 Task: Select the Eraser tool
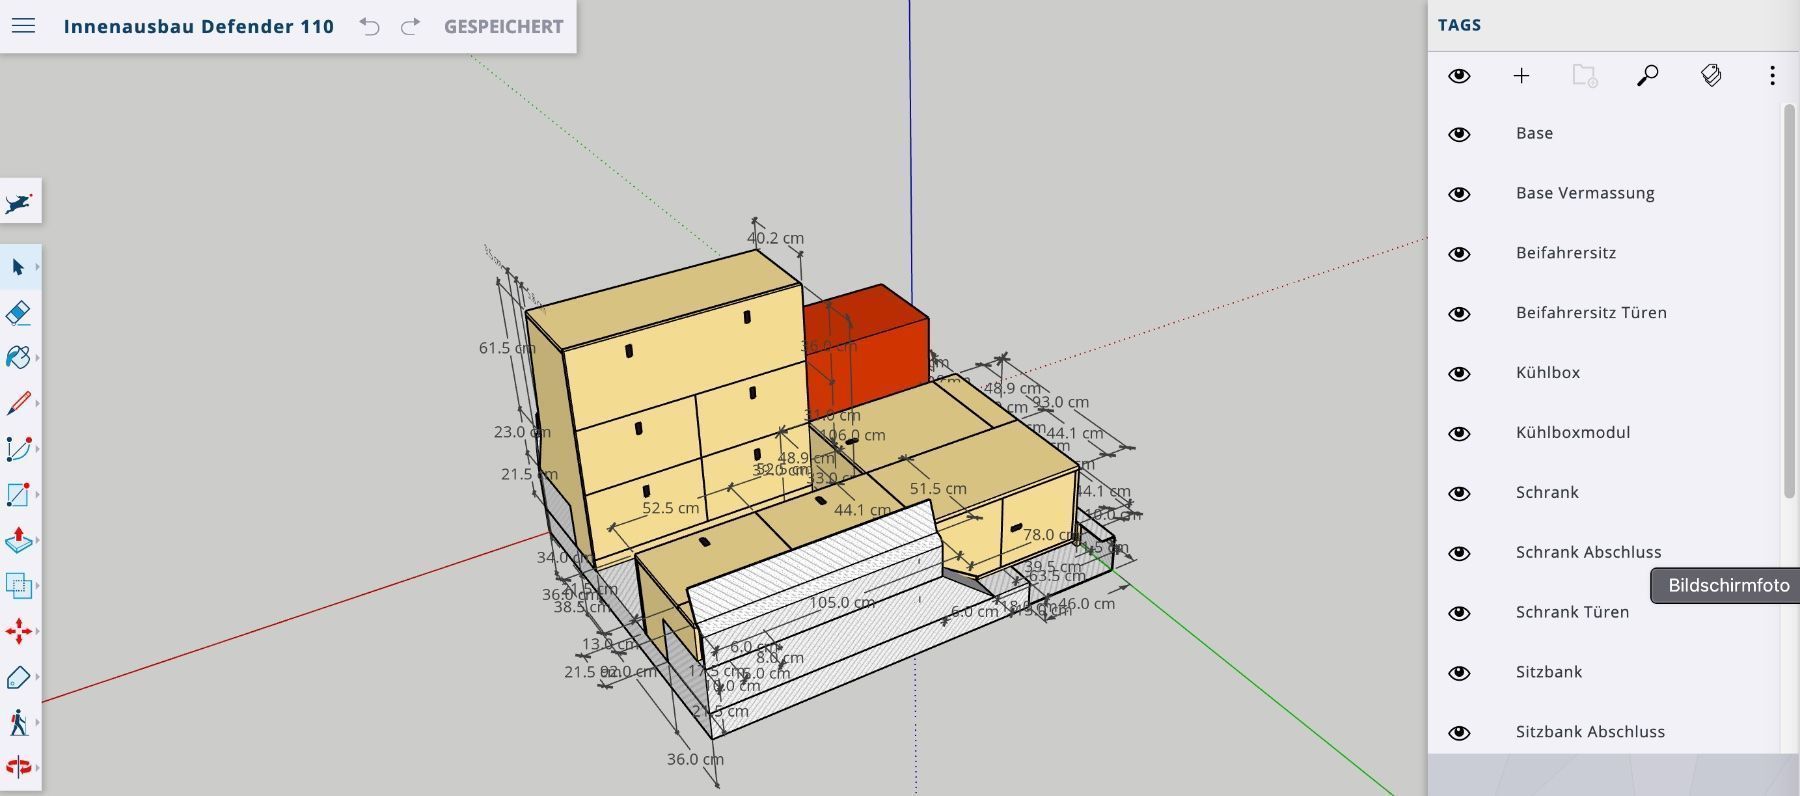click(x=18, y=313)
